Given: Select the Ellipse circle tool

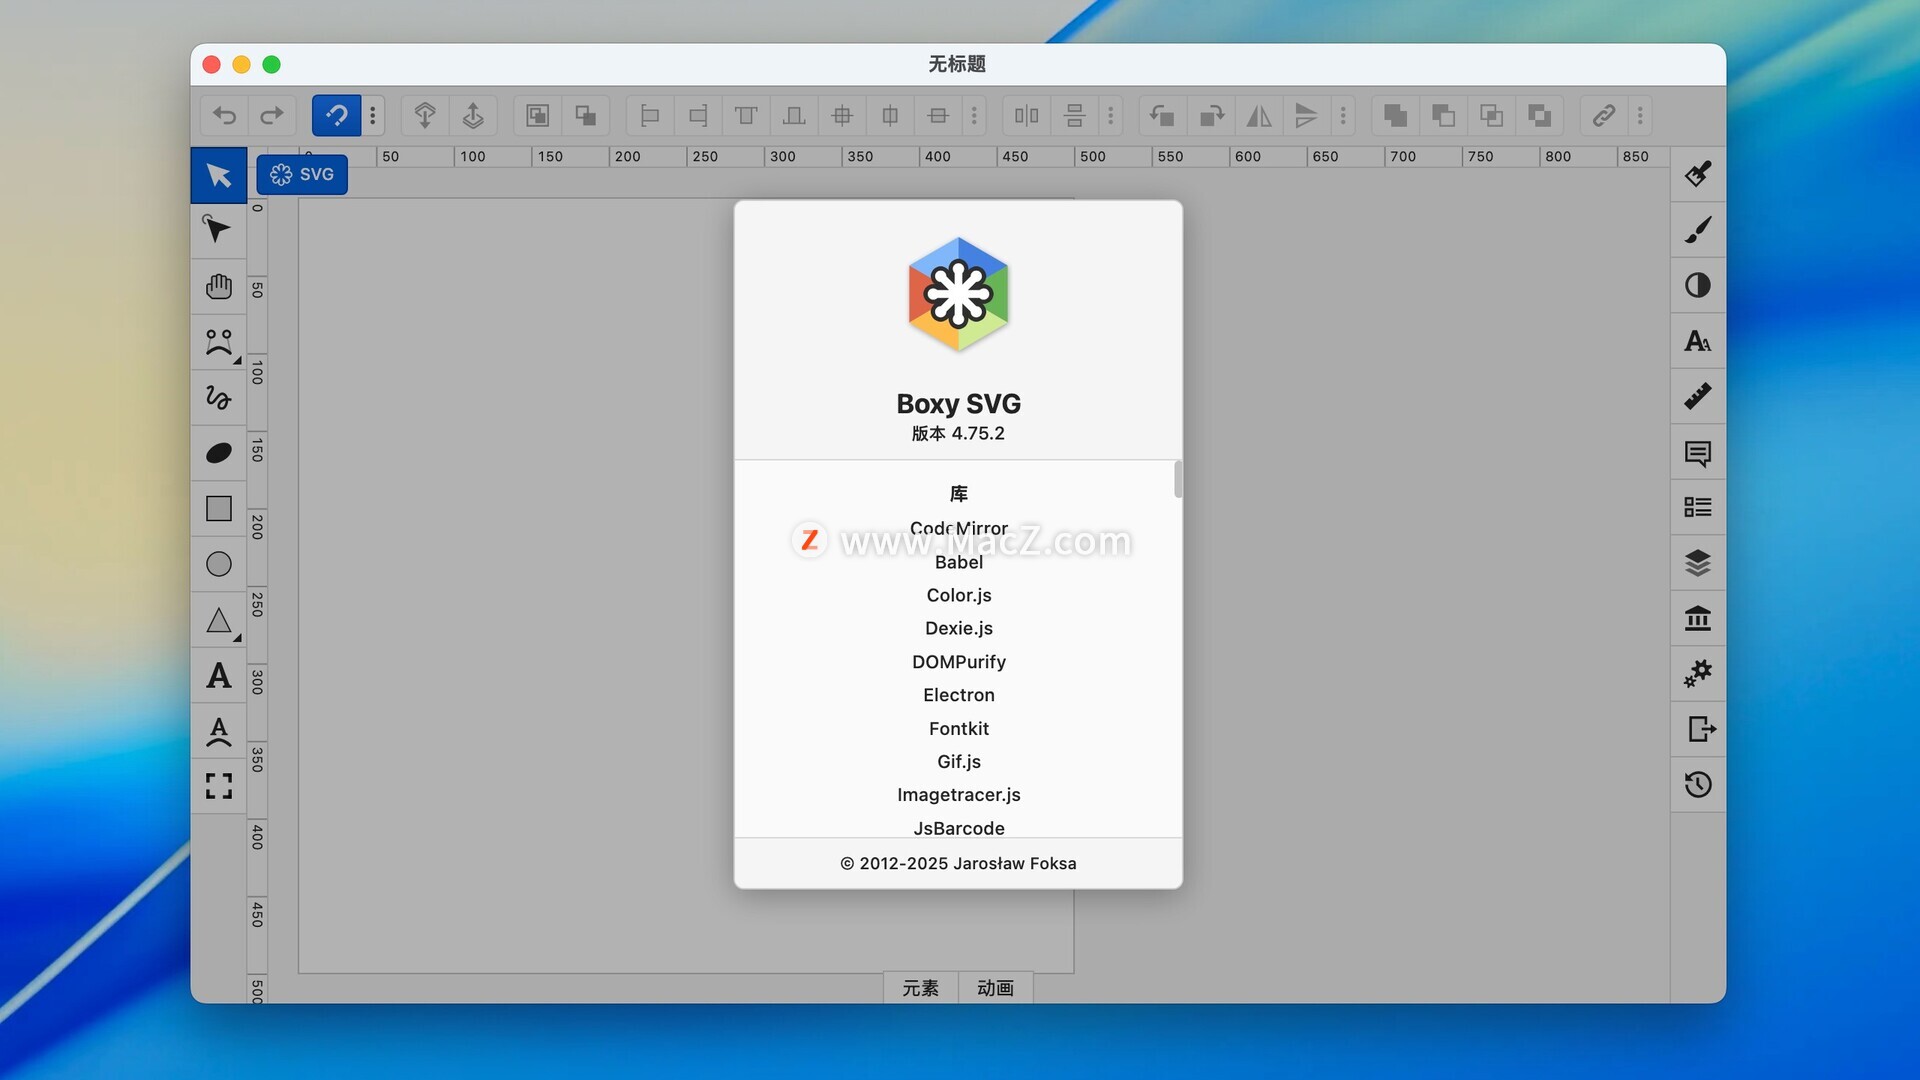Looking at the screenshot, I should coord(219,565).
